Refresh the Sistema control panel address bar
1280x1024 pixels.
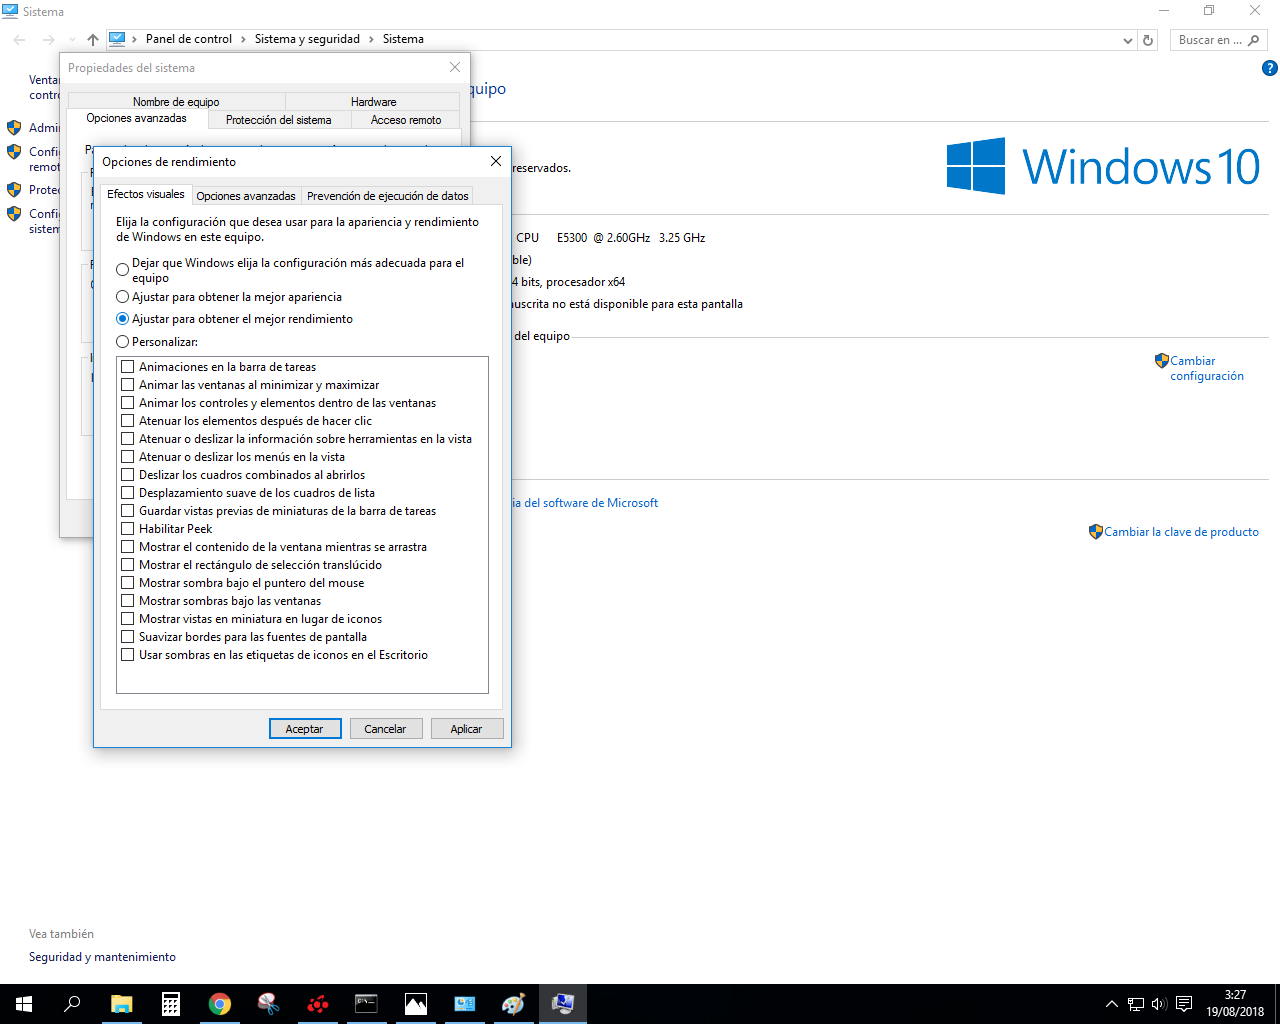1148,40
